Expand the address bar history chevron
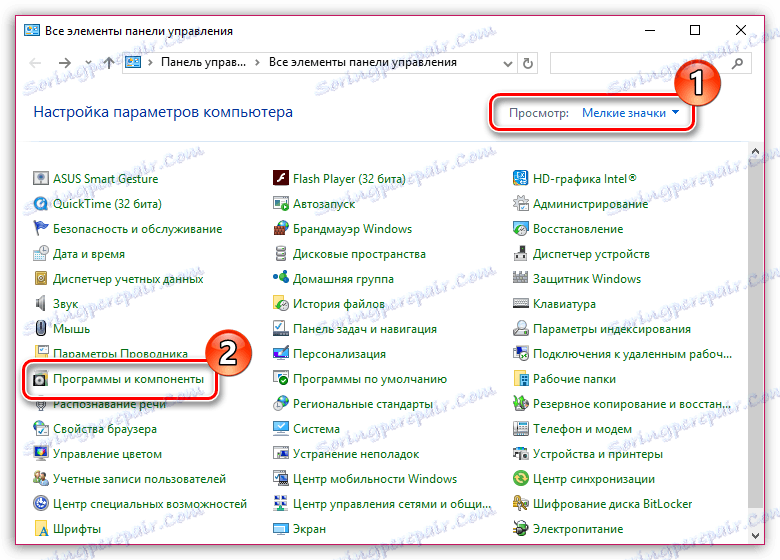This screenshot has height=560, width=780. (x=507, y=64)
